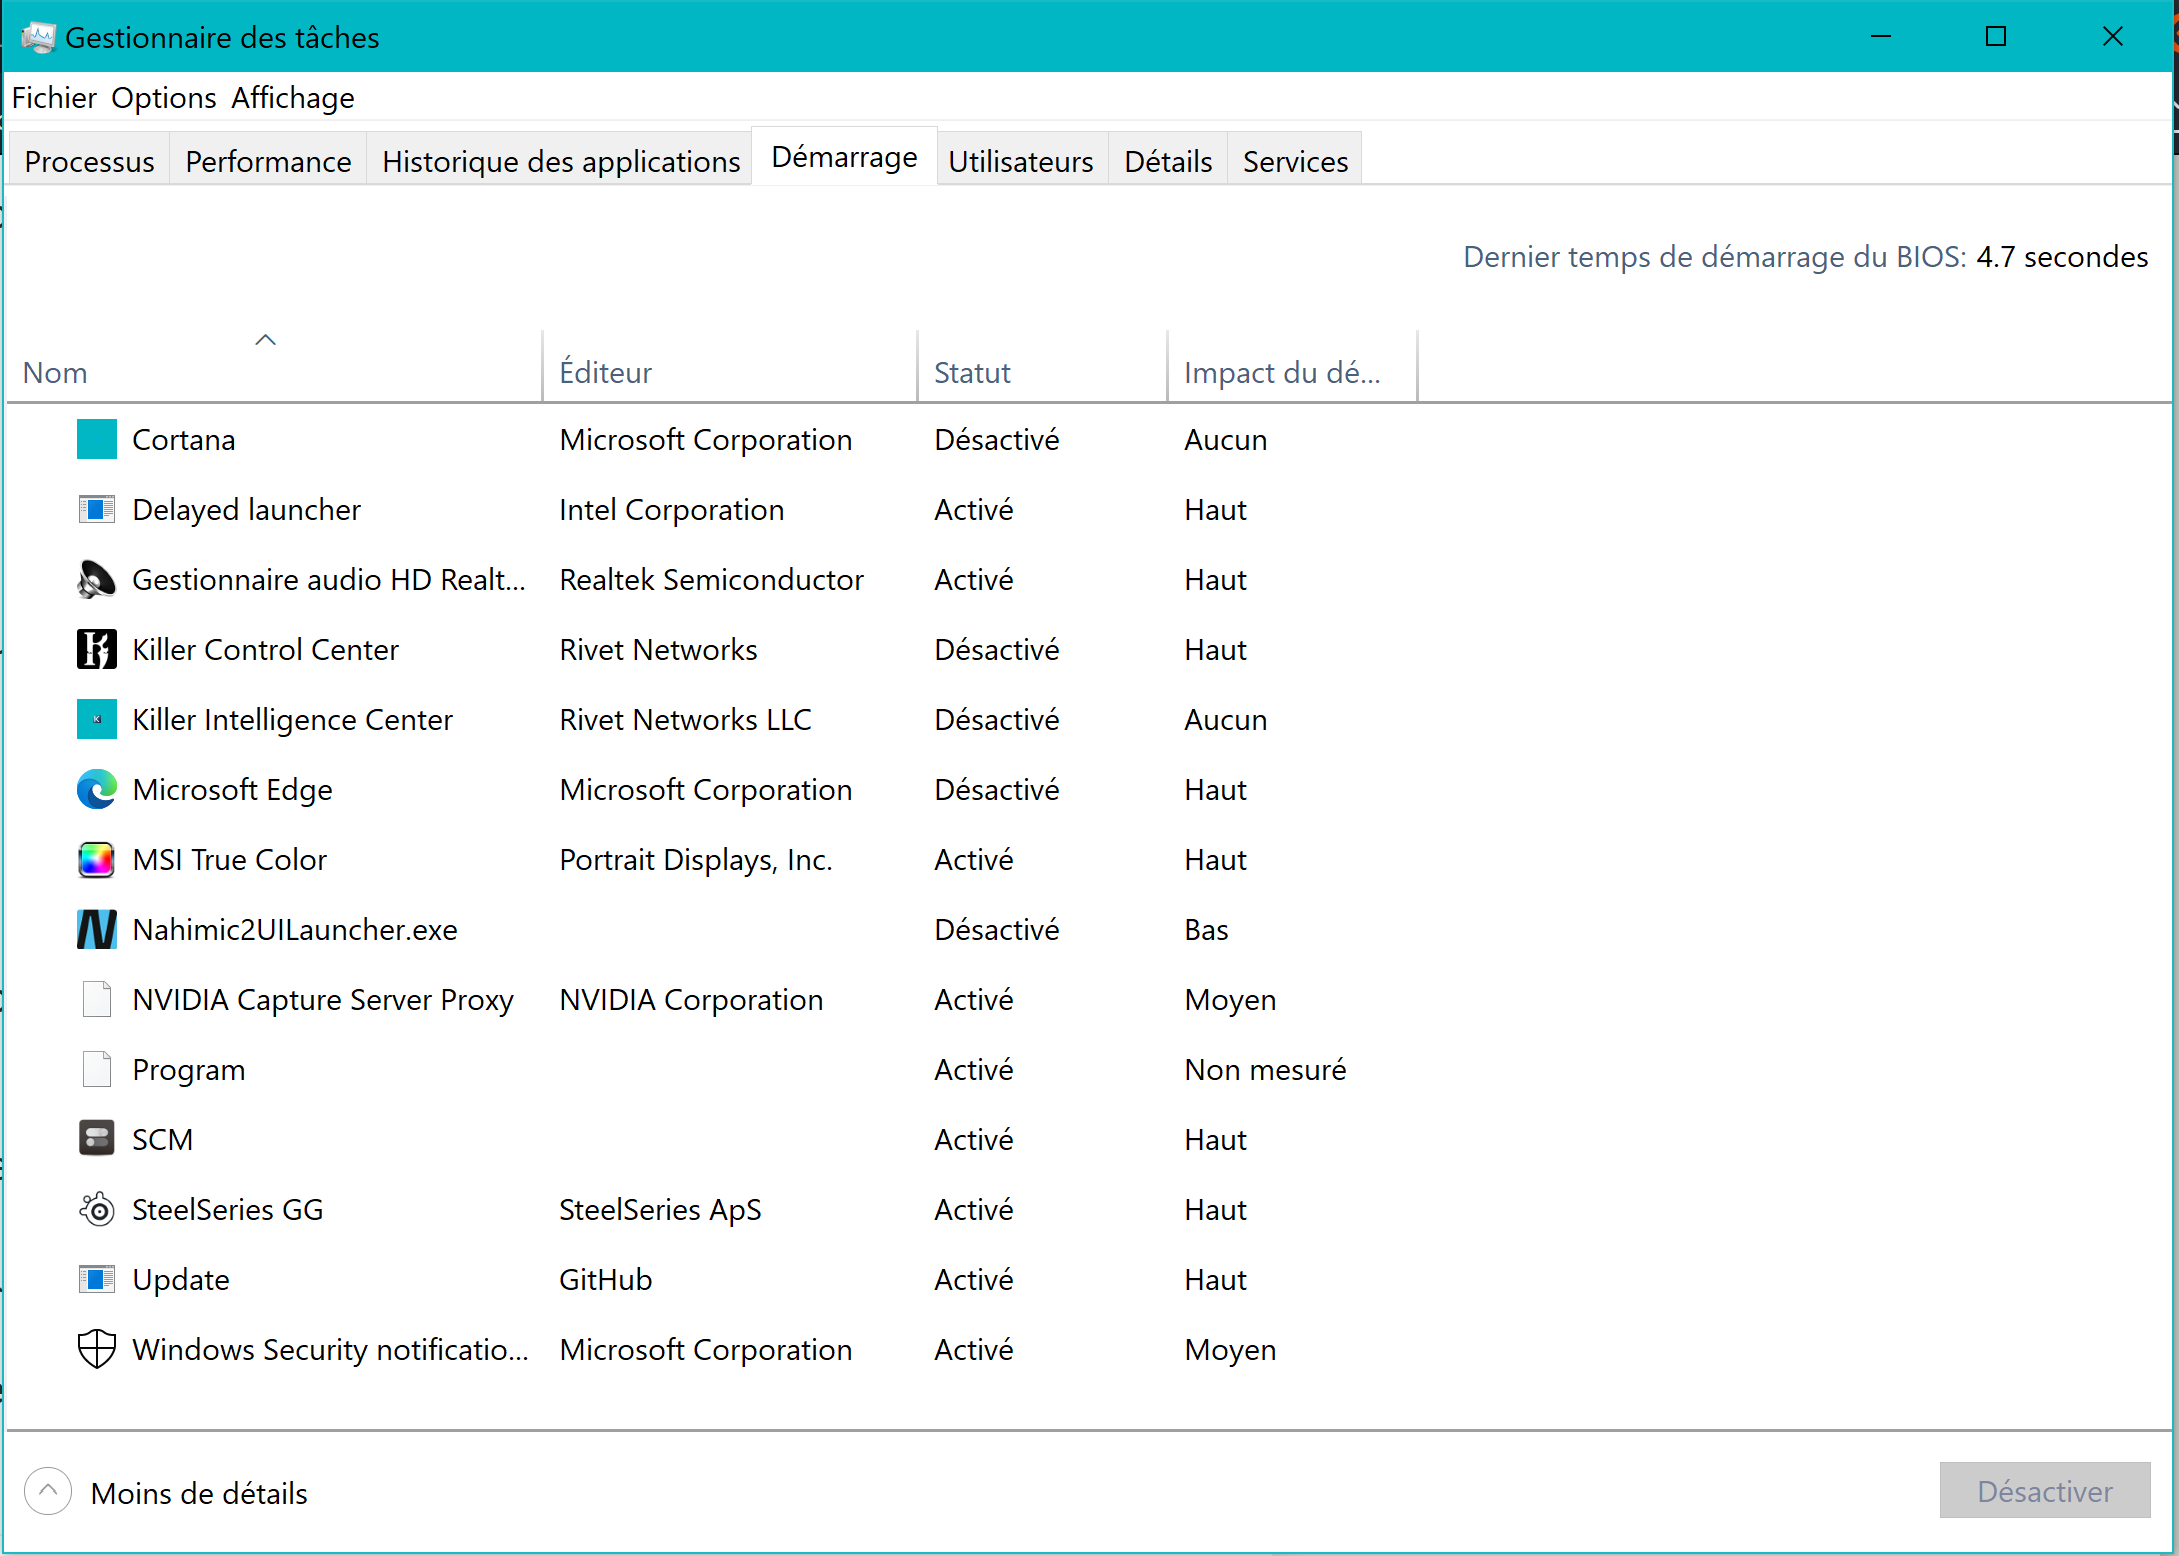
Task: Collapse view with Moins de détails
Action: 168,1493
